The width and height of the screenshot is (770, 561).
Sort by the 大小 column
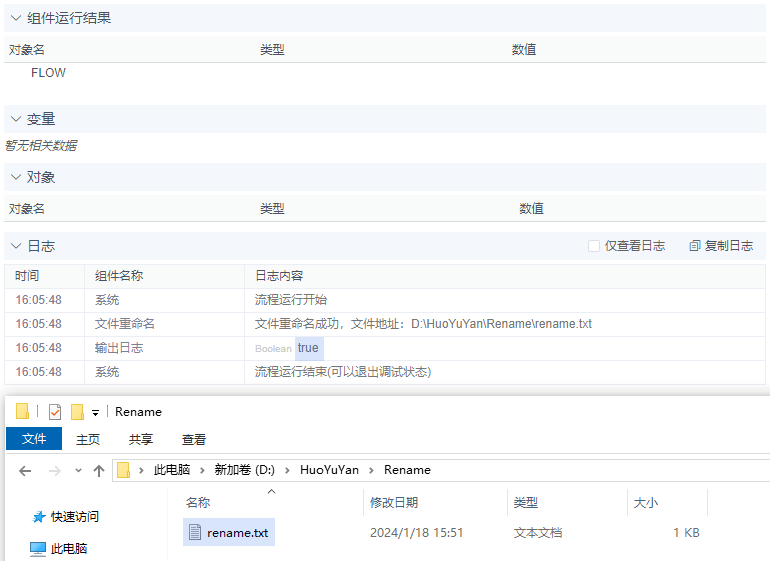tap(646, 503)
